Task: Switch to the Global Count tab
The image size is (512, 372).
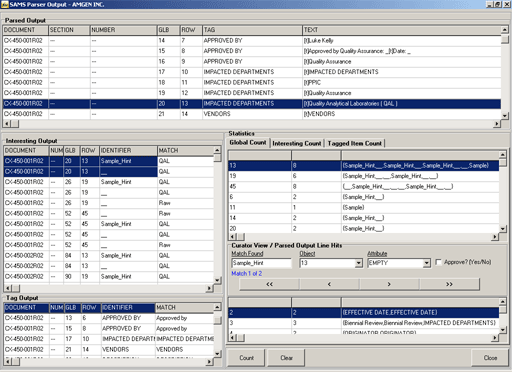Action: coord(248,143)
